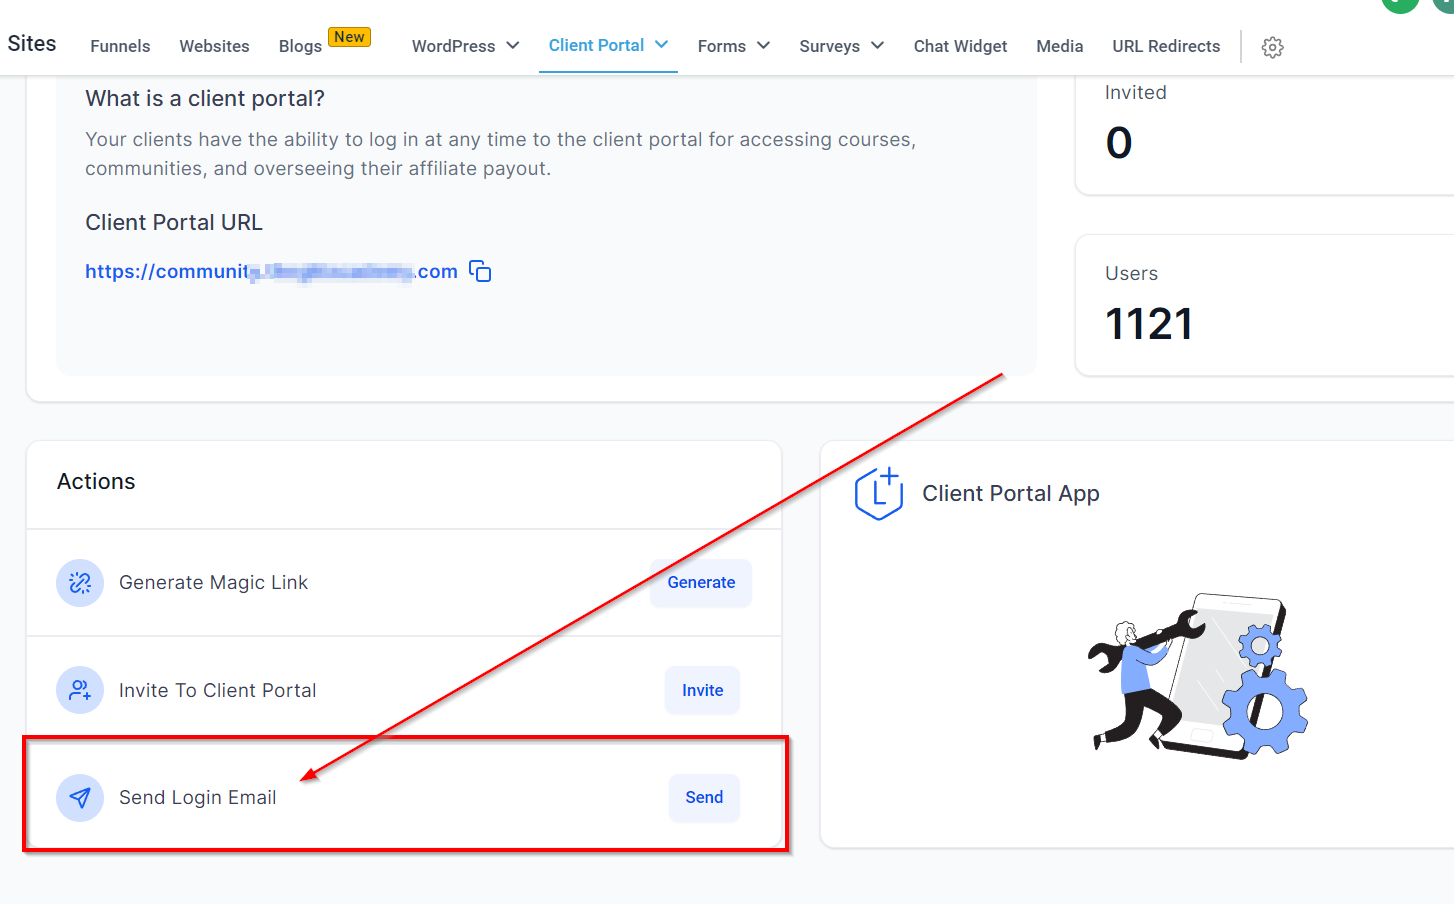Copy the Client Portal URL icon
Screen dimensions: 1454x904
[x=480, y=271]
